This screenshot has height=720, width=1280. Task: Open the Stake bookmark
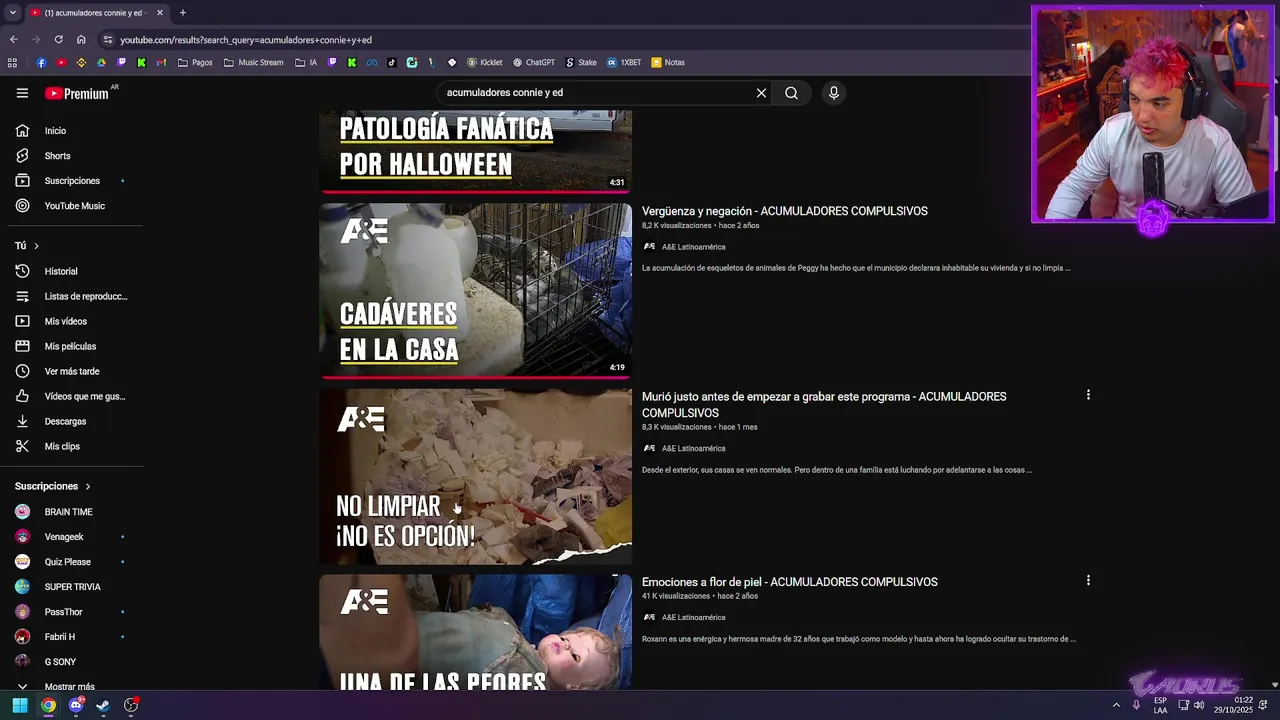click(x=581, y=62)
